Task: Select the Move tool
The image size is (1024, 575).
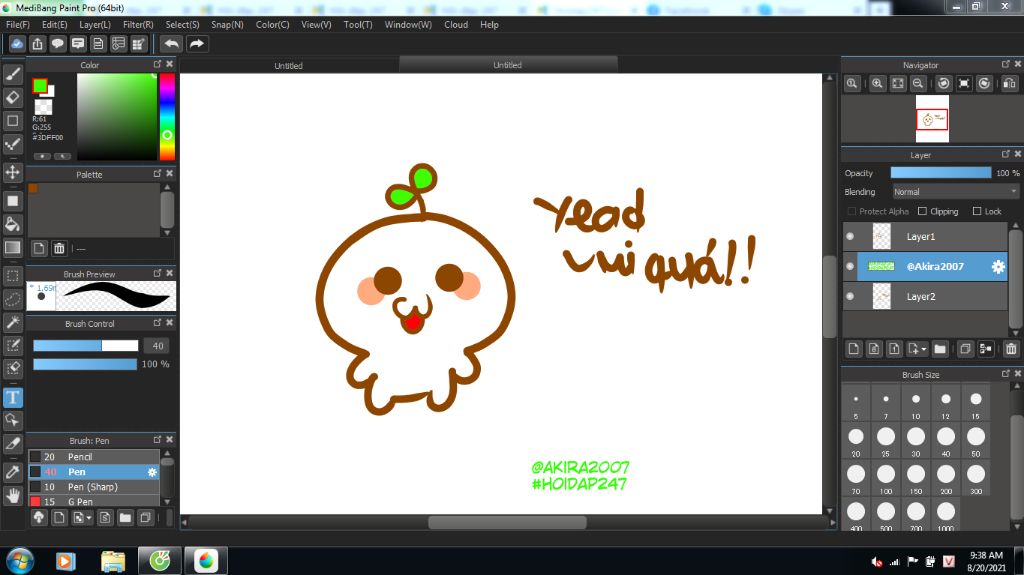Action: (x=12, y=172)
